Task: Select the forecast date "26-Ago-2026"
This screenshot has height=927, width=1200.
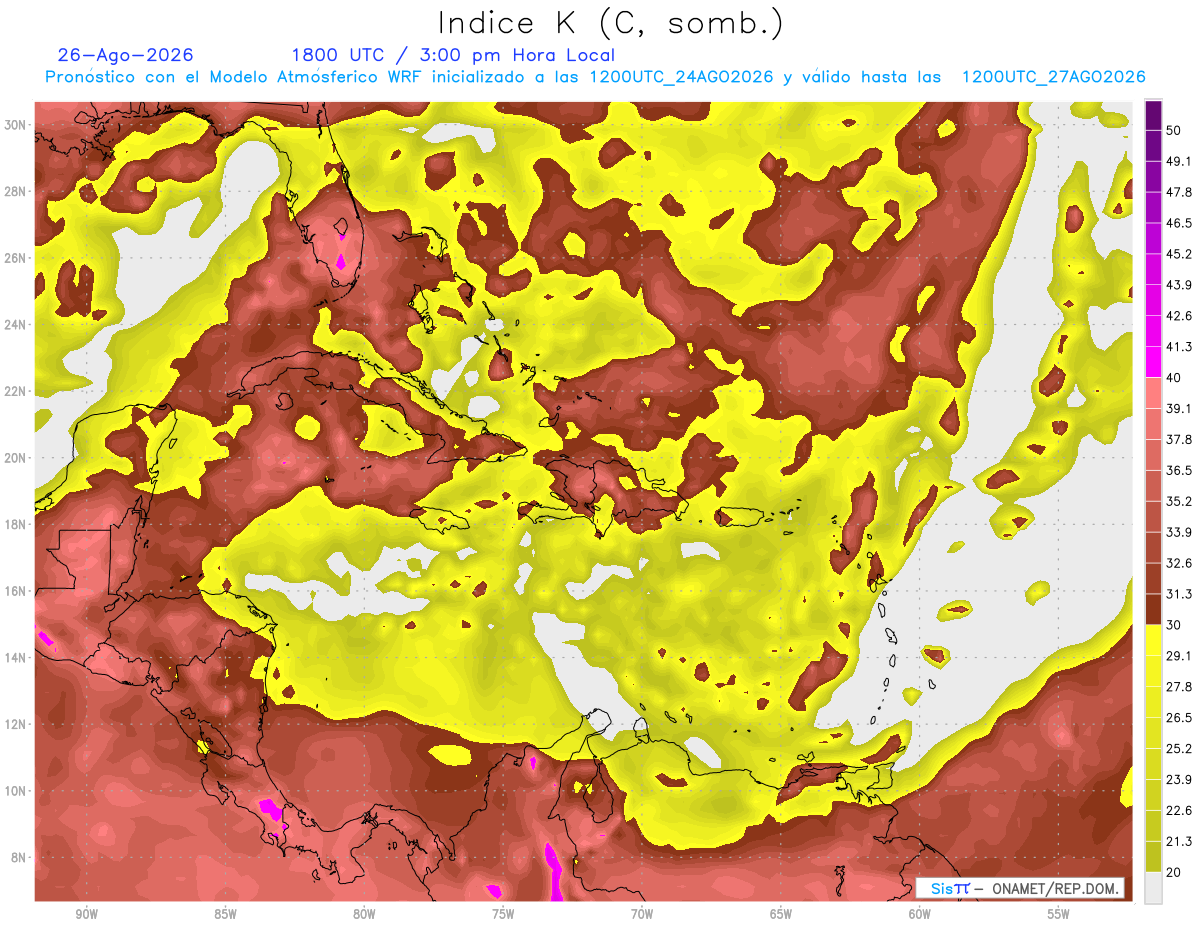Action: point(126,55)
